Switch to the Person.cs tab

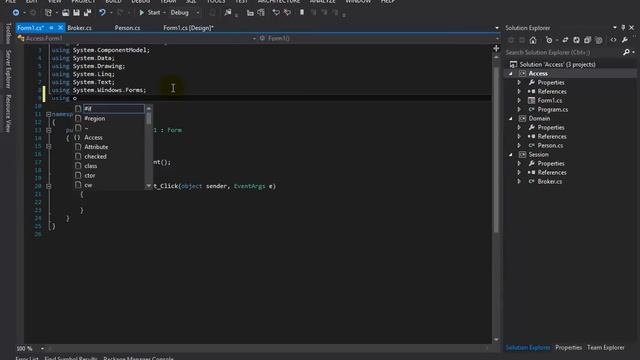(127, 28)
